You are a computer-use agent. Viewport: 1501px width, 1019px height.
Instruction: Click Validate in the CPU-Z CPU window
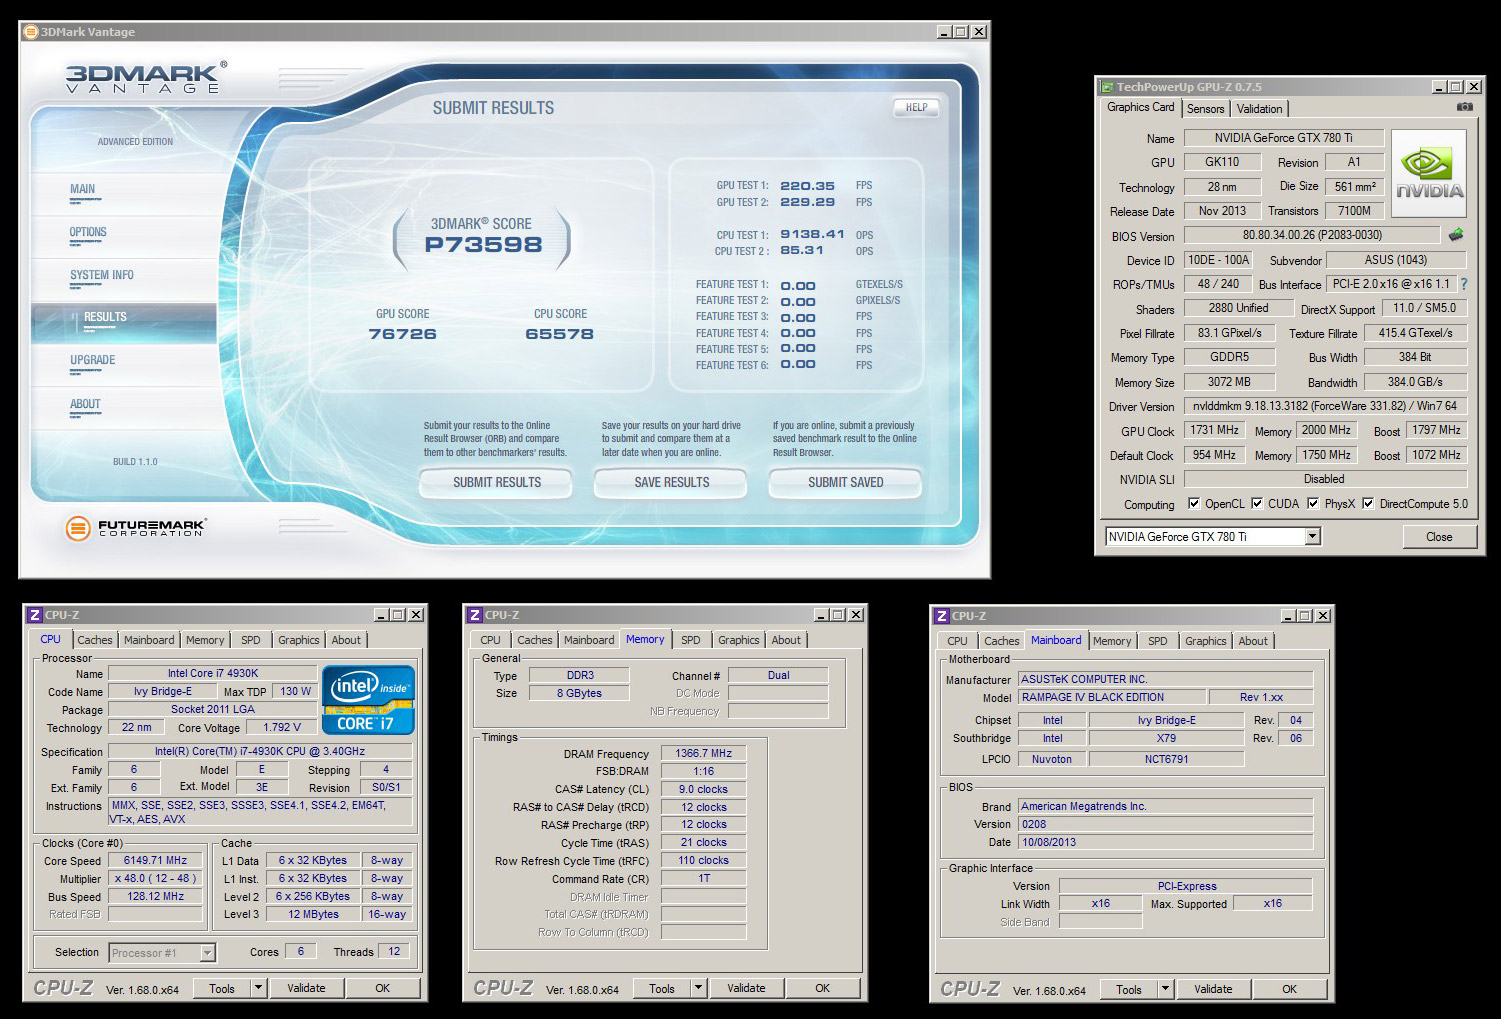point(306,988)
